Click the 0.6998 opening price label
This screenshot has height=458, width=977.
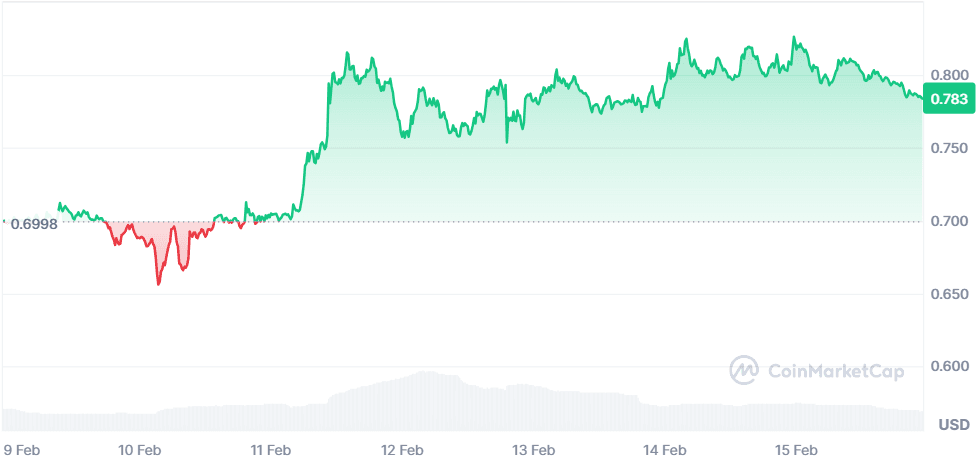pyautogui.click(x=33, y=223)
